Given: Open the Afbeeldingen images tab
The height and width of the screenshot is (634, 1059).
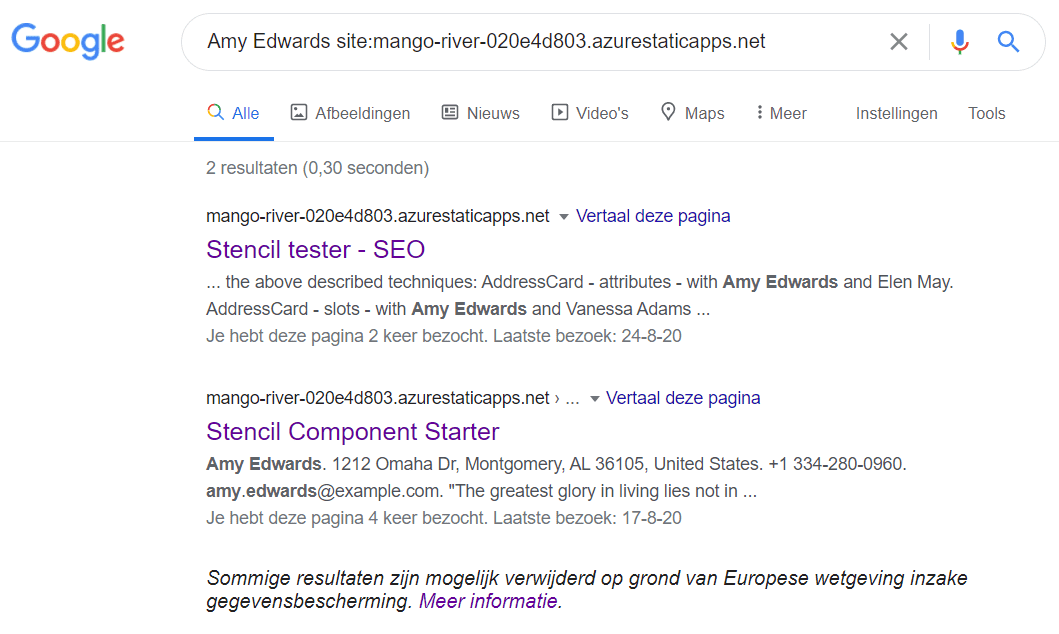Looking at the screenshot, I should [350, 113].
